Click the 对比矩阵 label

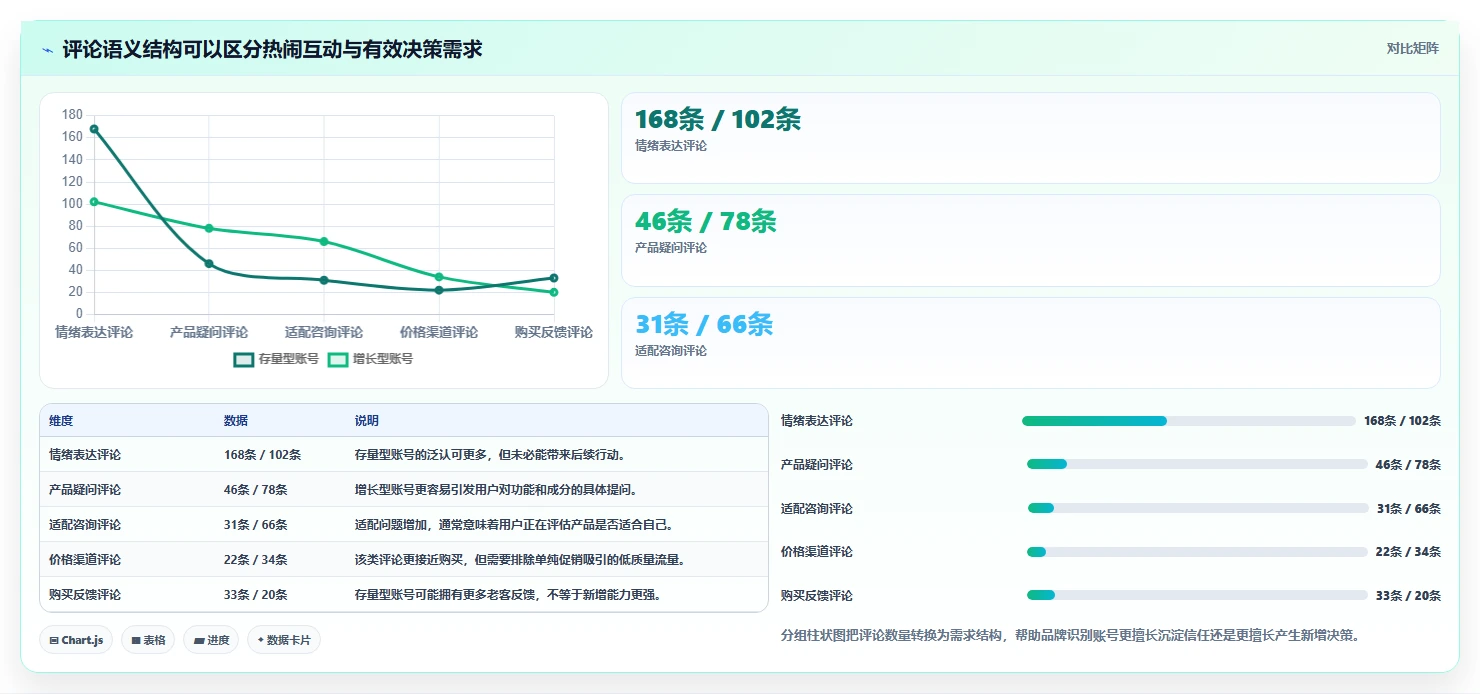click(1413, 48)
